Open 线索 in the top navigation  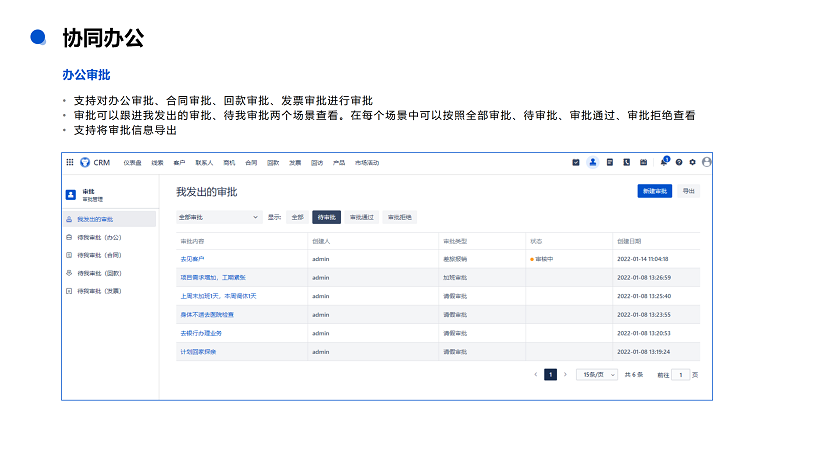pyautogui.click(x=157, y=163)
